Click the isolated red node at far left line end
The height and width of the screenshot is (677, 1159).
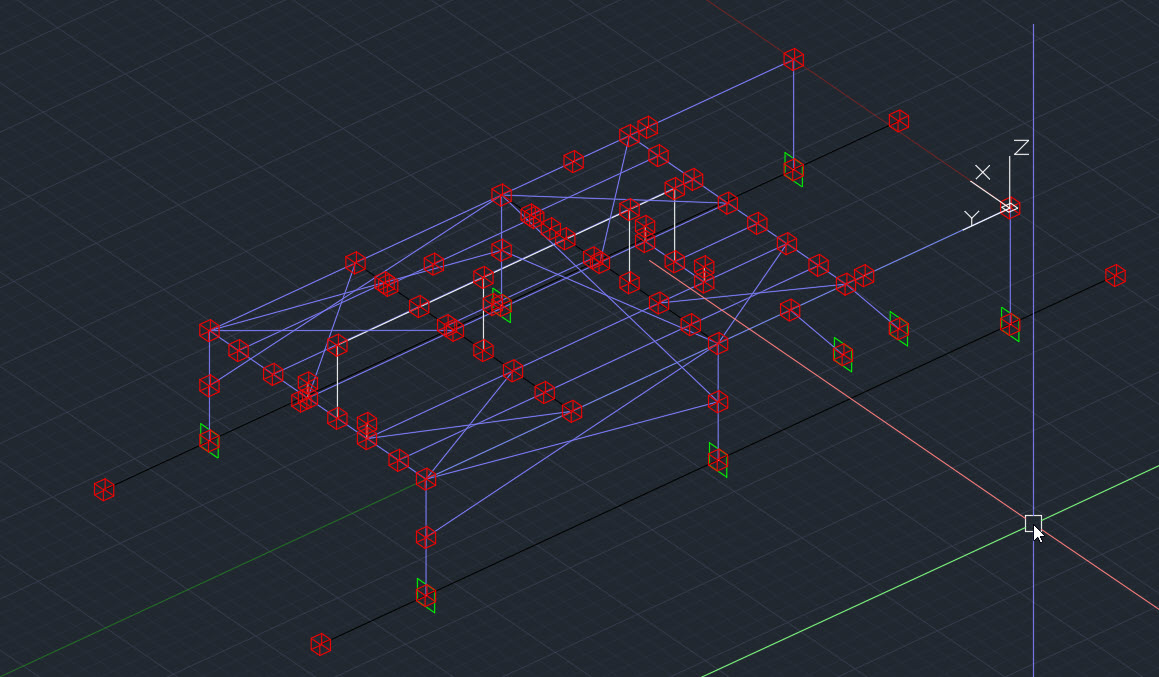point(104,489)
